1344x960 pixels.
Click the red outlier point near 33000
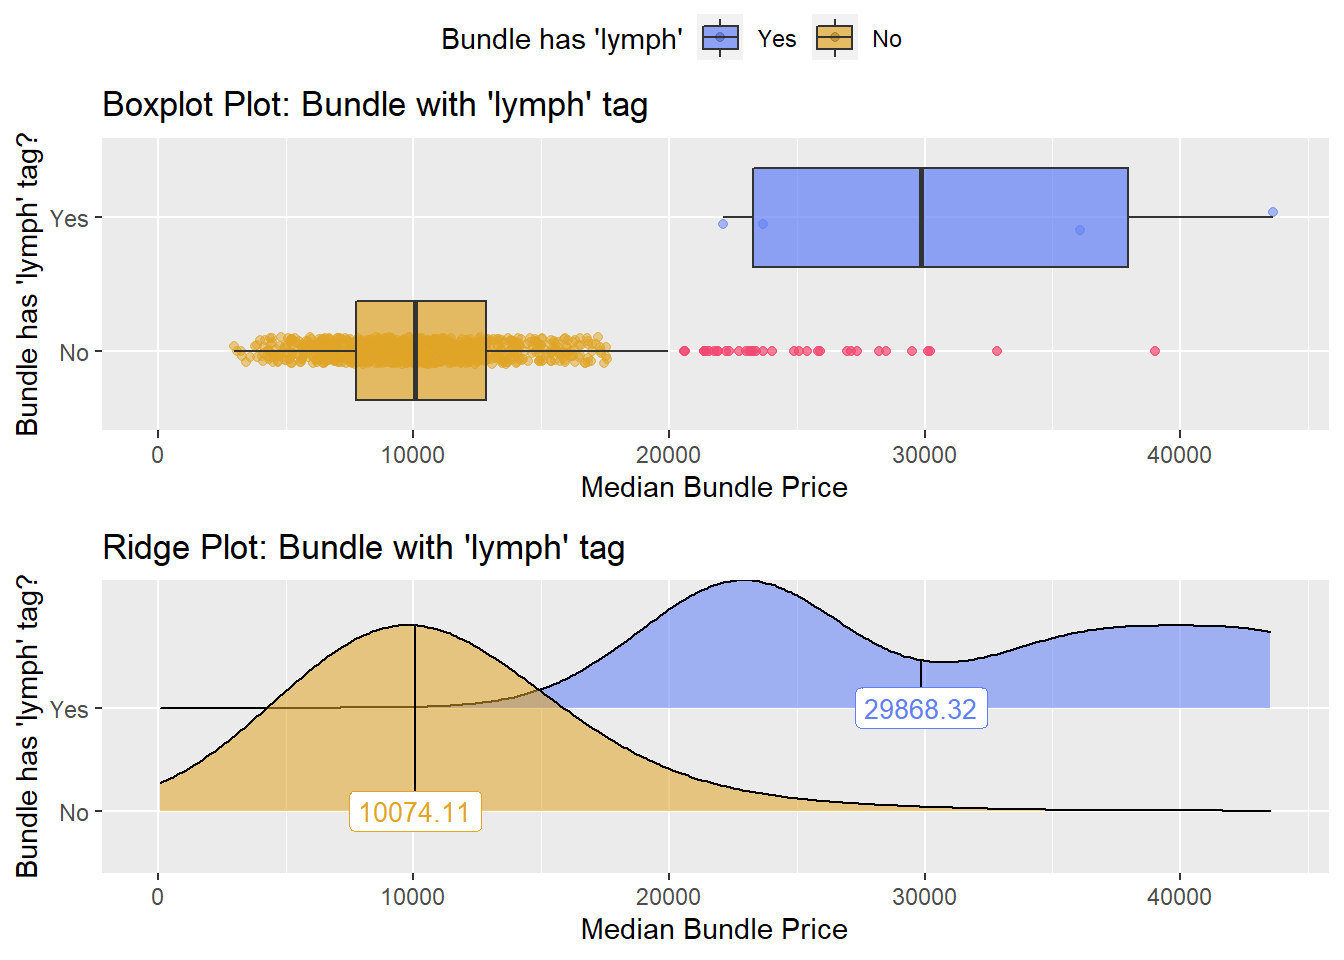997,351
